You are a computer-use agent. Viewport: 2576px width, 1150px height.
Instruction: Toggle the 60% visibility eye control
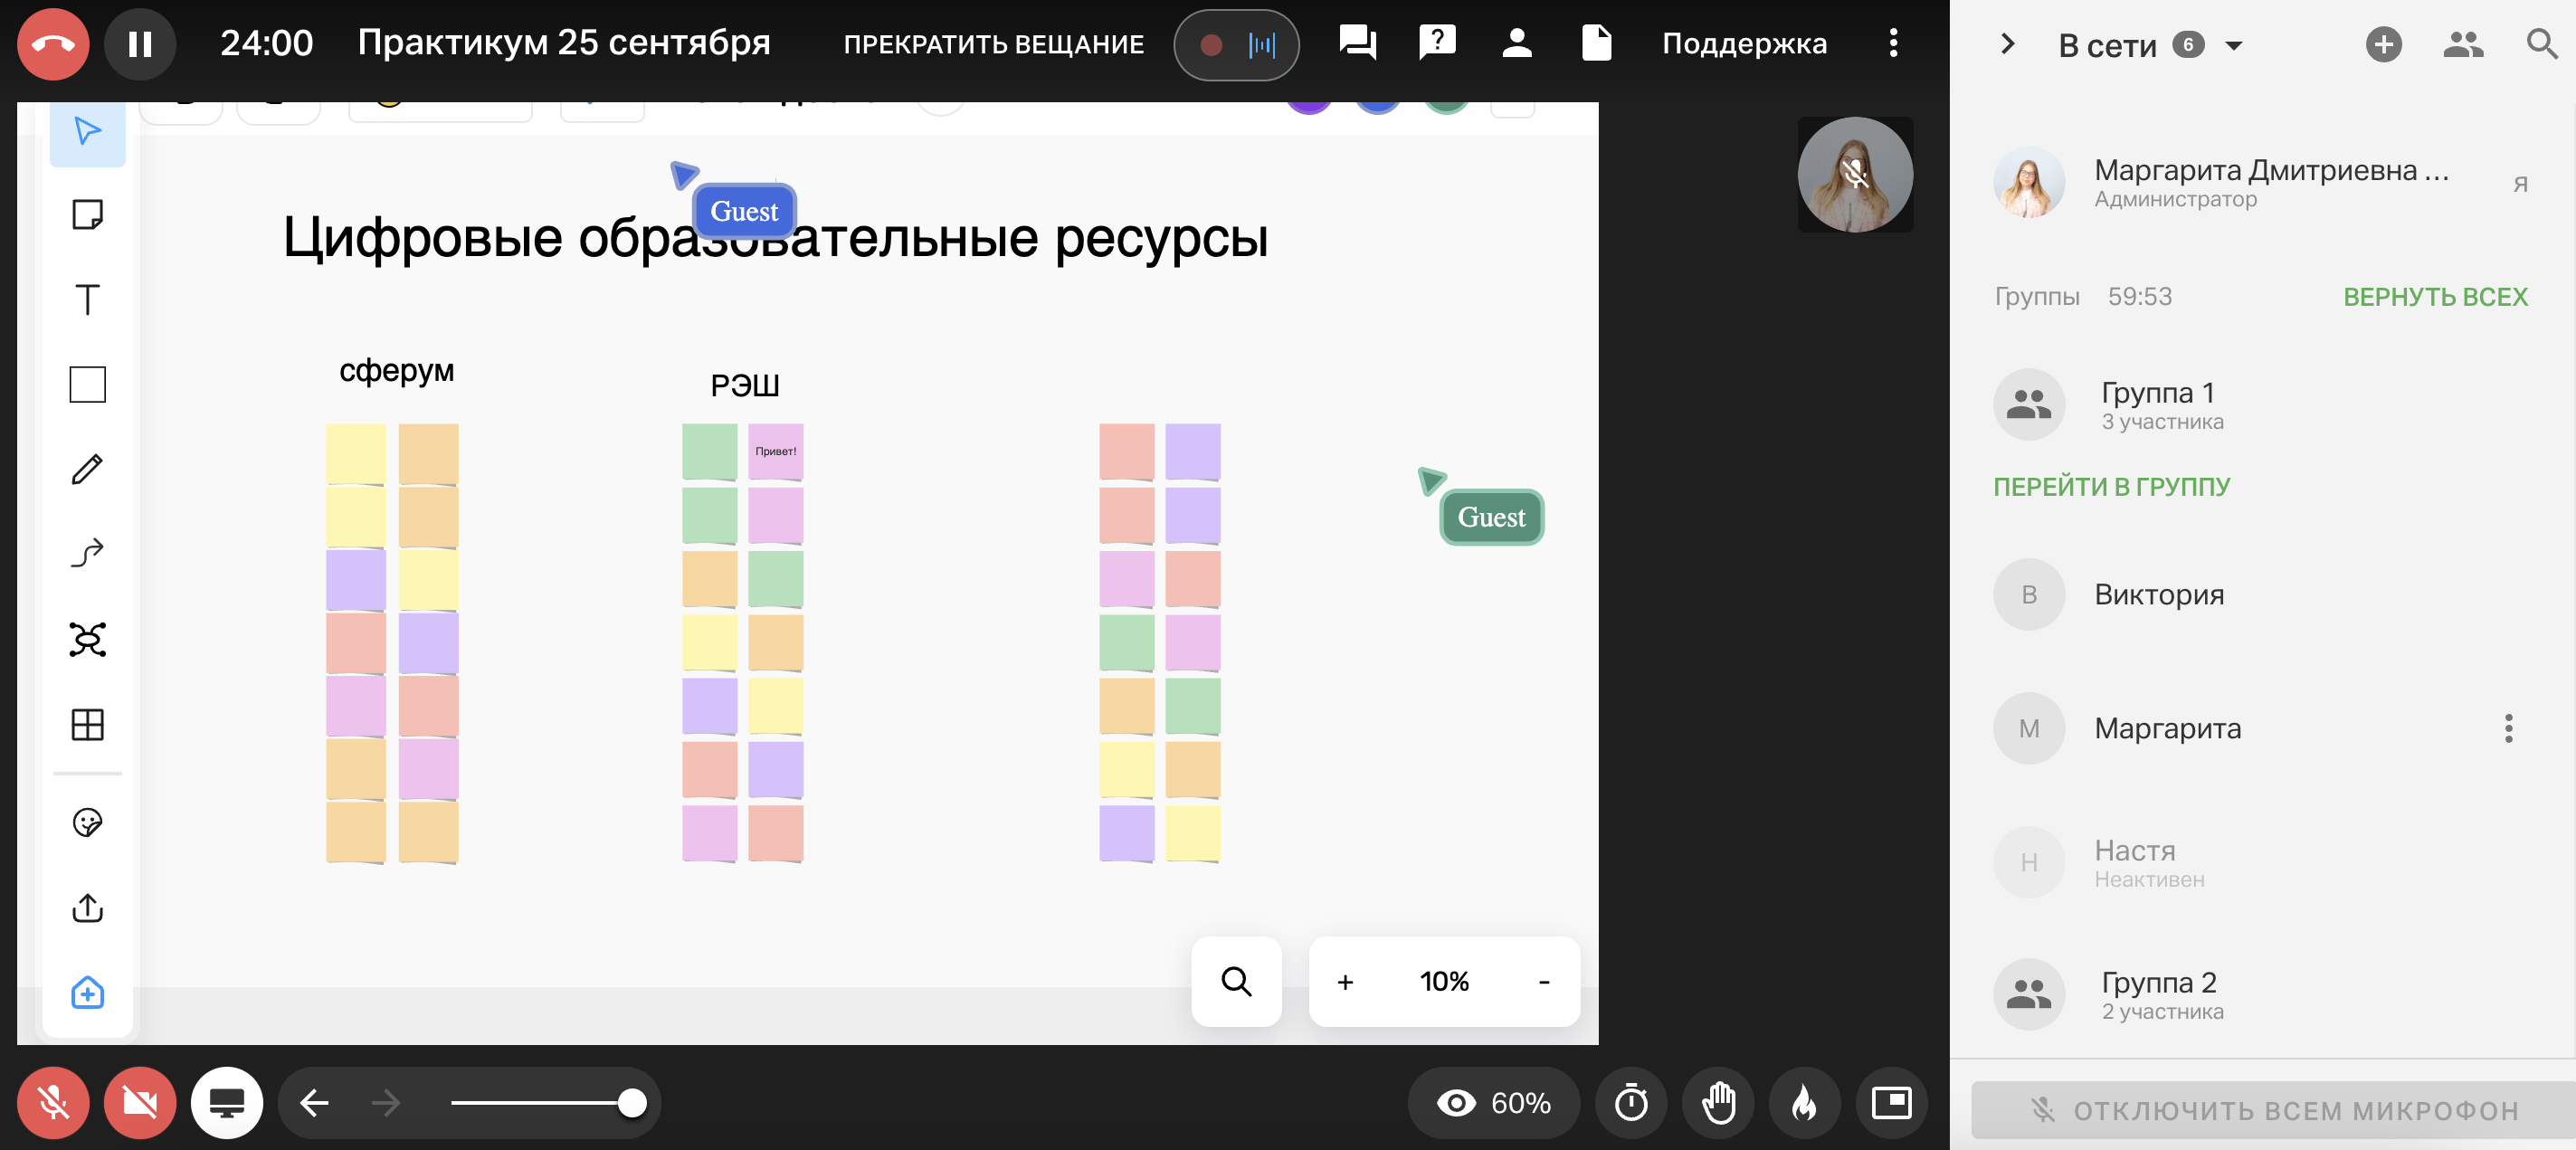(1493, 1103)
